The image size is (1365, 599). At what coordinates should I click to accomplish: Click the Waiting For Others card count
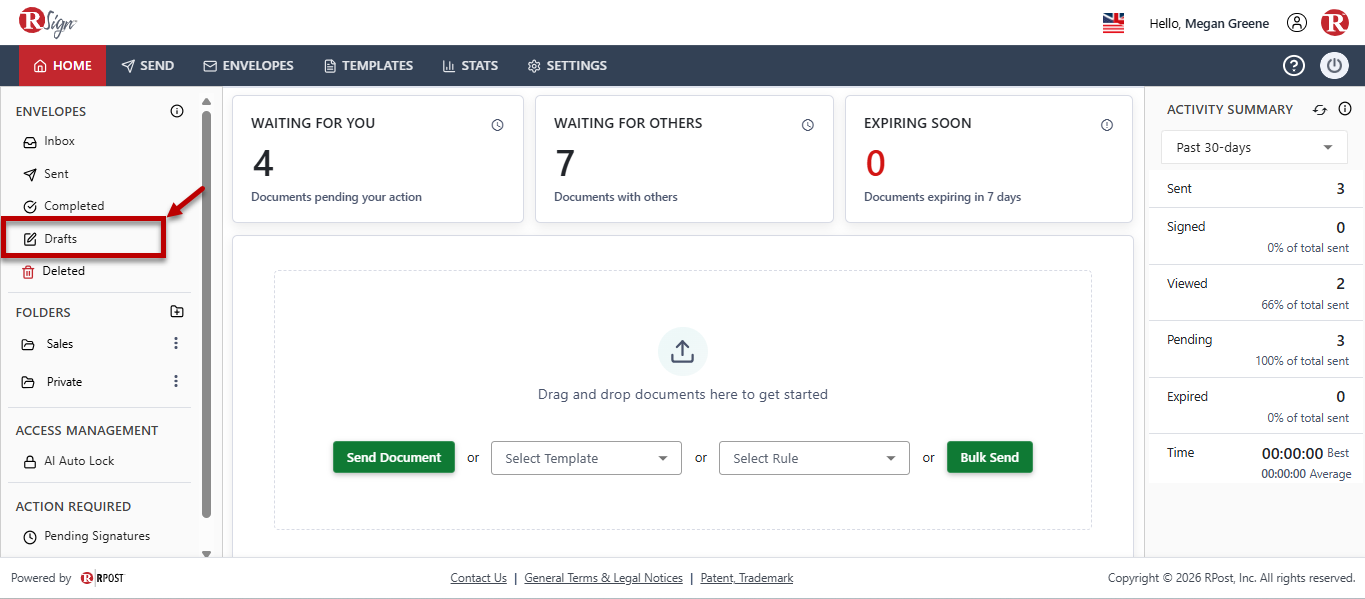coord(565,163)
